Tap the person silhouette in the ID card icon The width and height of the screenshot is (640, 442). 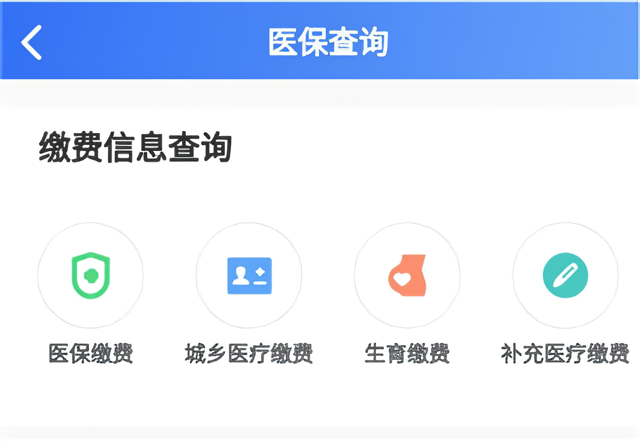[x=240, y=275]
